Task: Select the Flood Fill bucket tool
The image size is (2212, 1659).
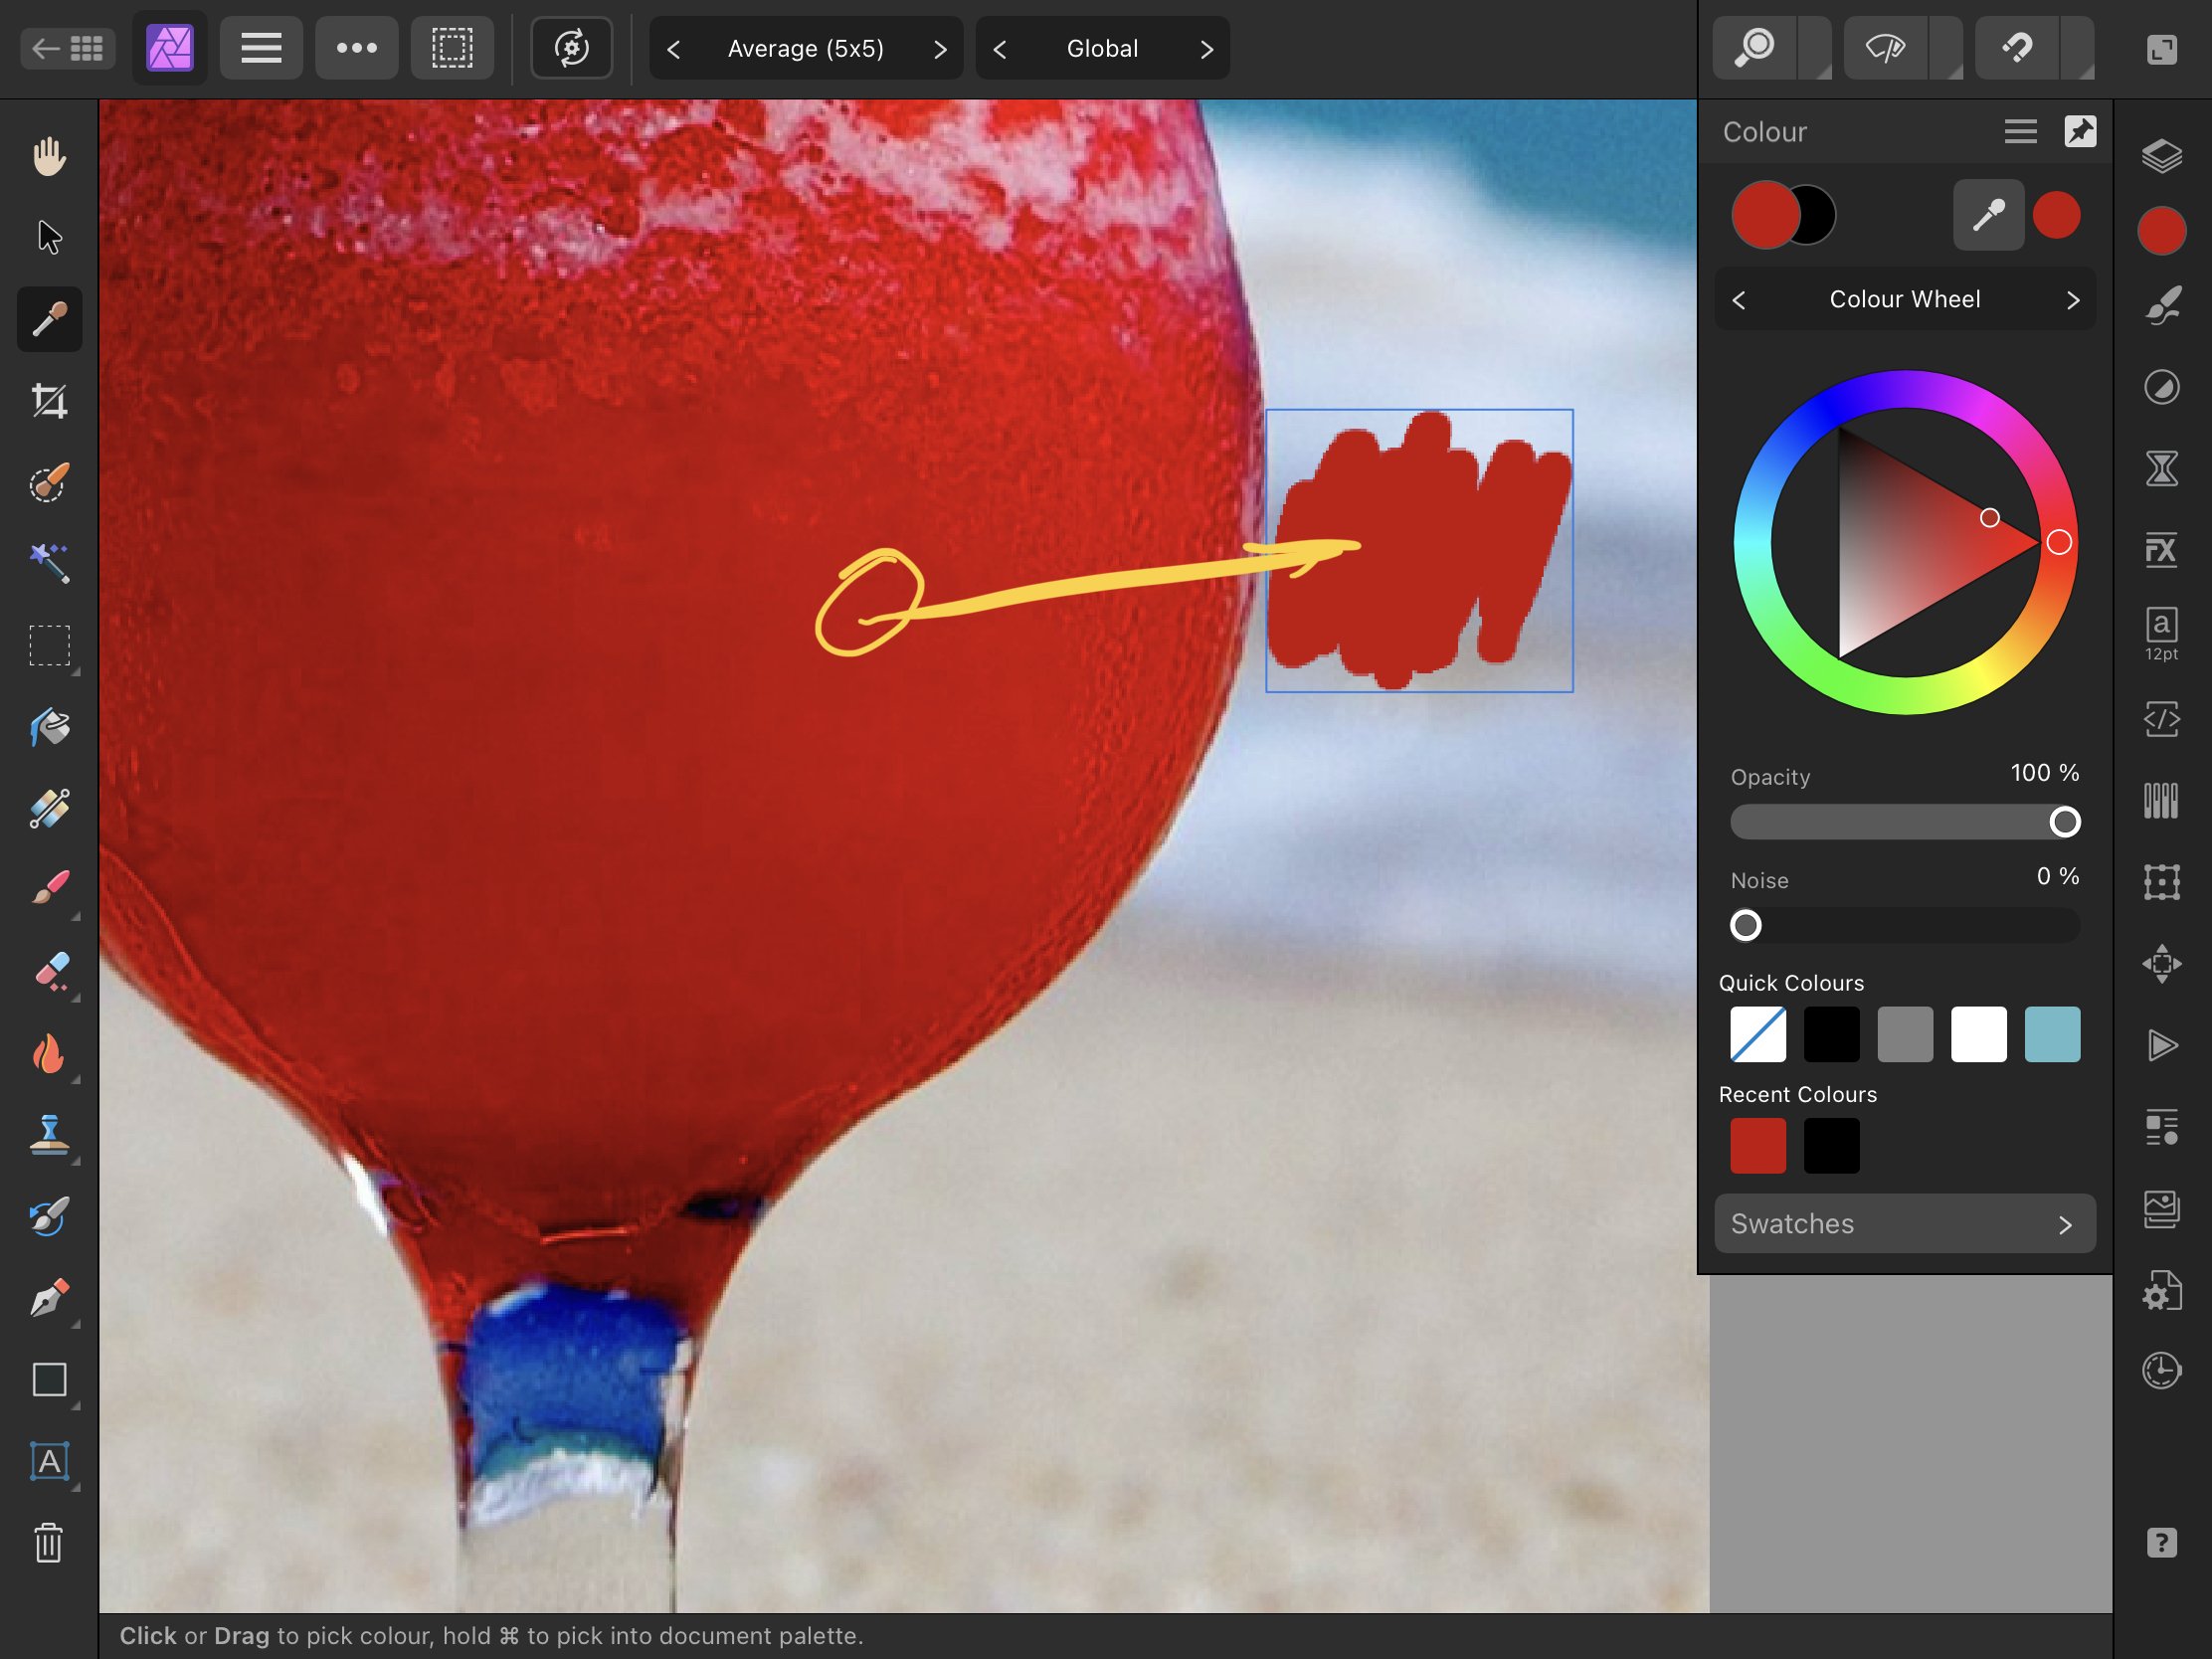Action: coord(49,727)
